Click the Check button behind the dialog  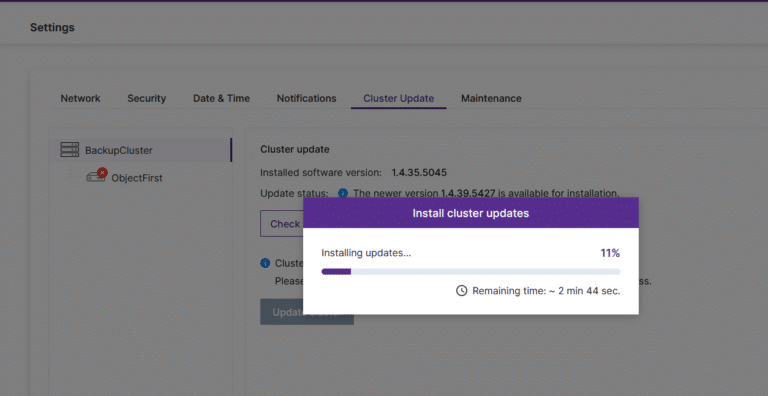tap(282, 224)
